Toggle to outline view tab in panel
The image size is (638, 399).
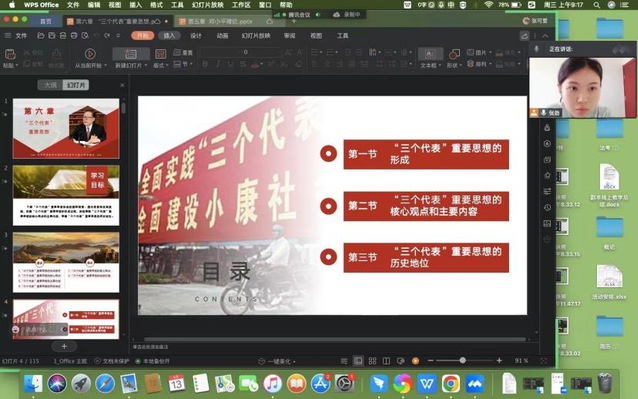click(x=50, y=85)
